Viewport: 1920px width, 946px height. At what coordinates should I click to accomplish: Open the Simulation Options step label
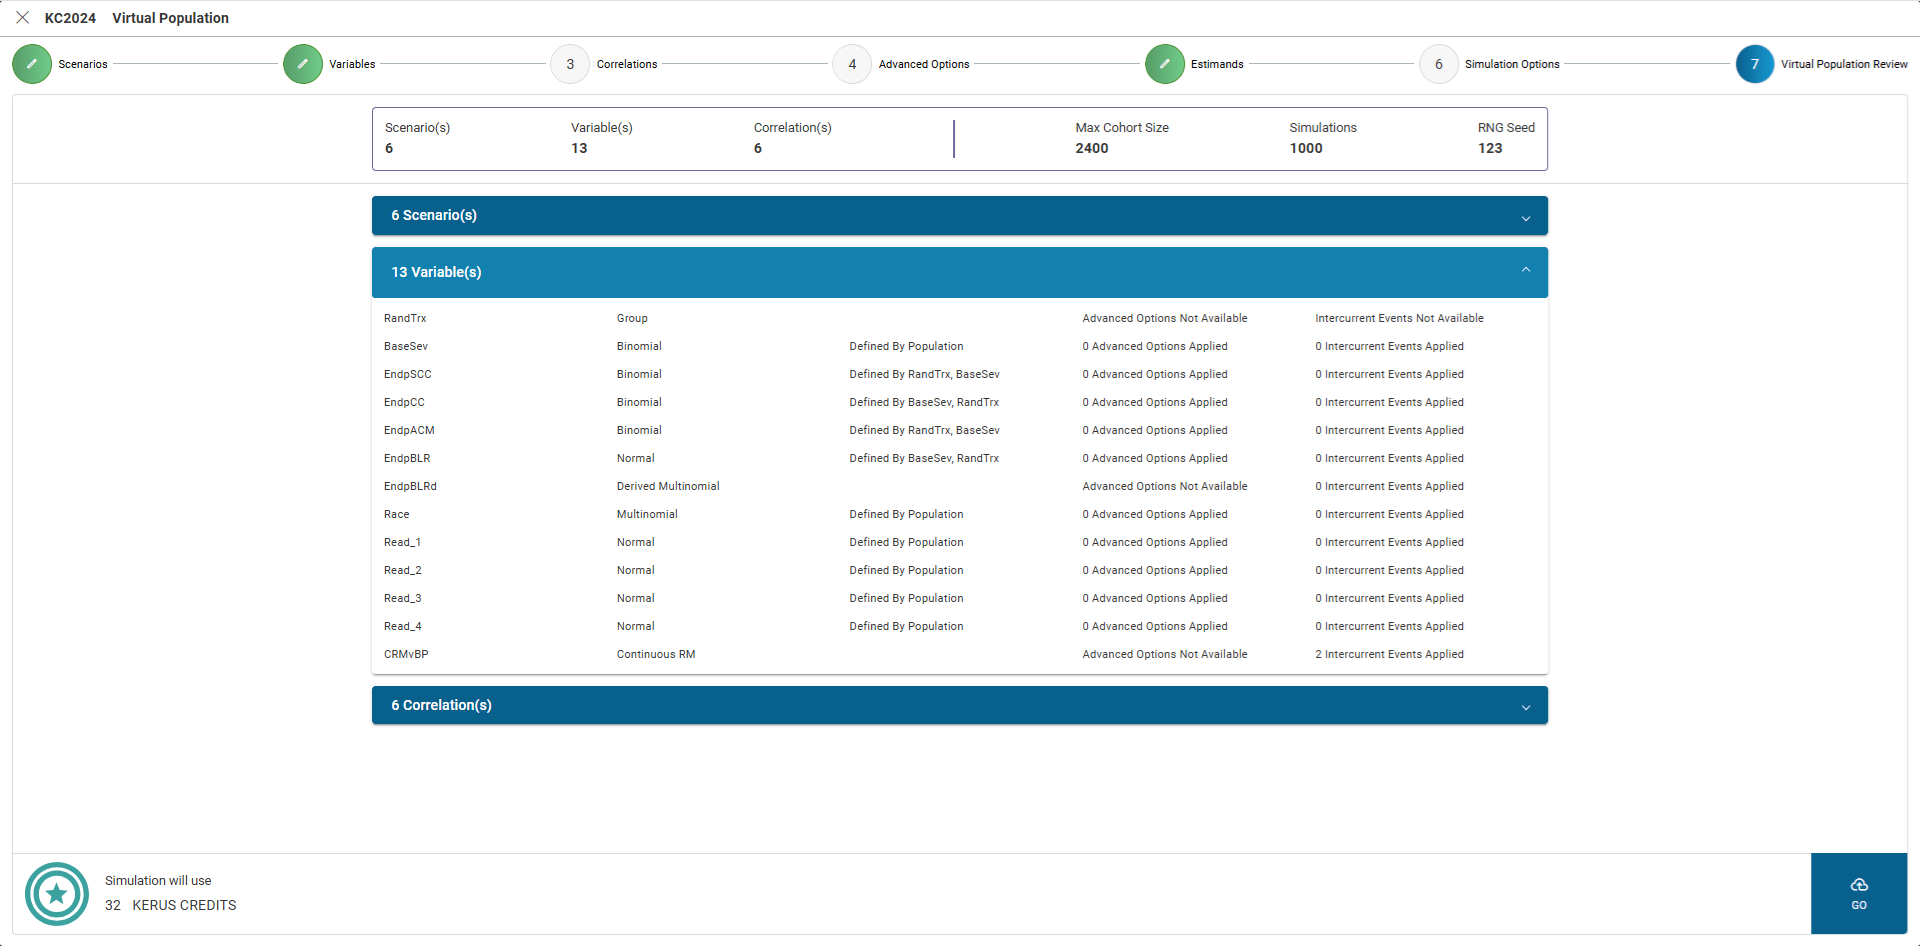(x=1512, y=64)
